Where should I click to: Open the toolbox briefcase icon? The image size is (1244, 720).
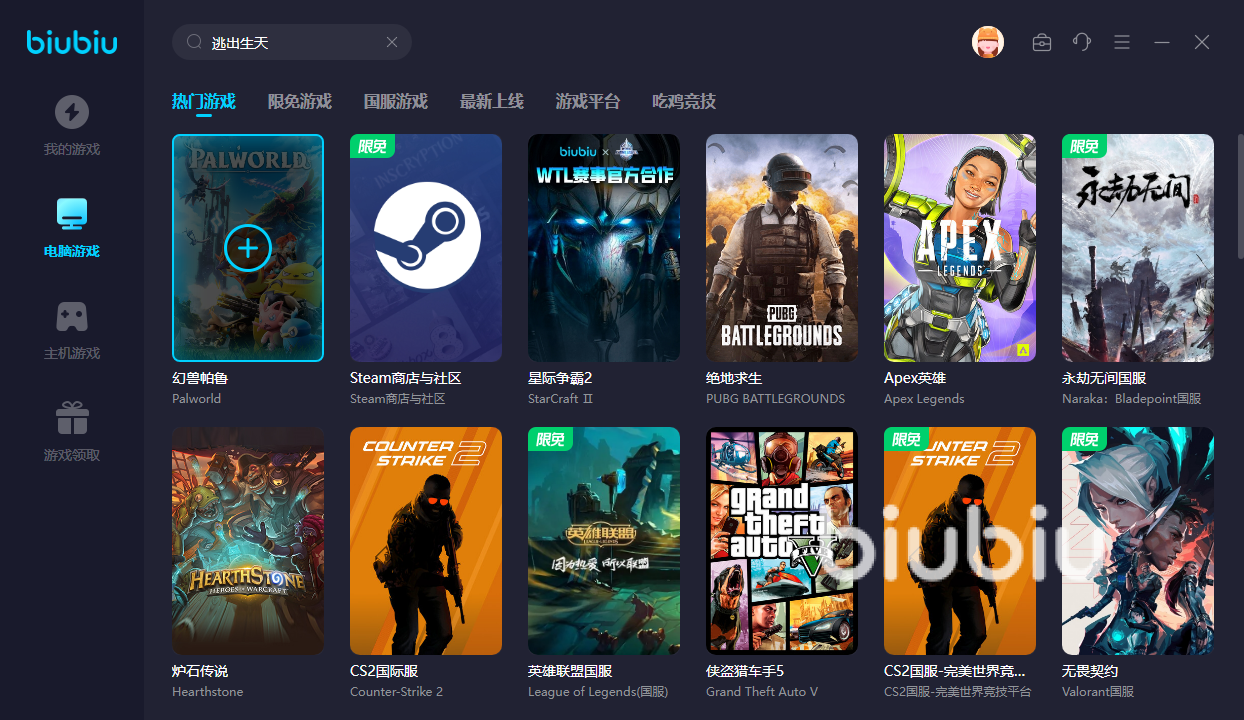(1041, 42)
